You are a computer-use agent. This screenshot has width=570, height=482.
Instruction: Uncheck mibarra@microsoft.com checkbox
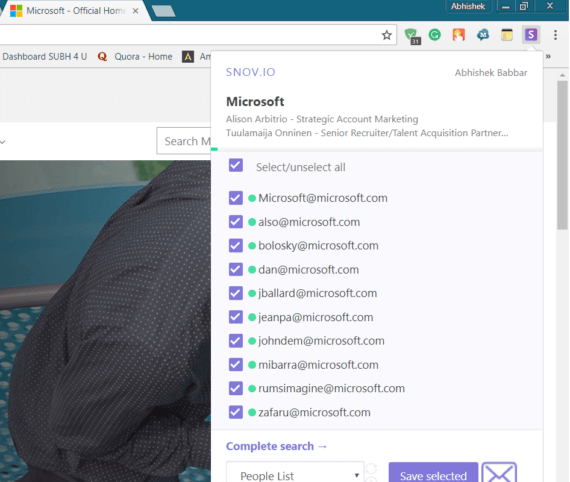click(x=236, y=365)
